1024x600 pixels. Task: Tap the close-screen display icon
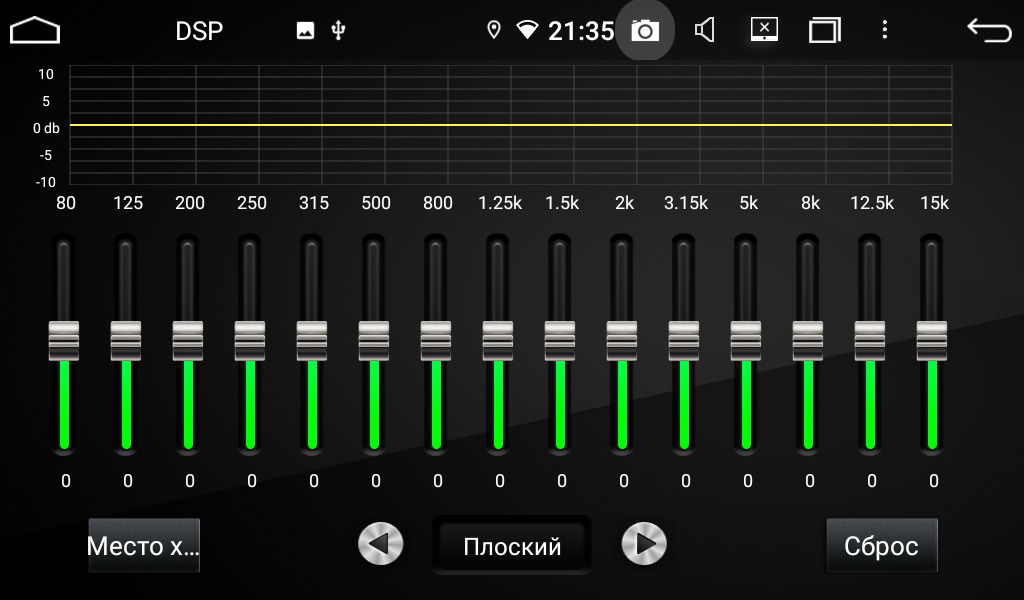coord(765,31)
